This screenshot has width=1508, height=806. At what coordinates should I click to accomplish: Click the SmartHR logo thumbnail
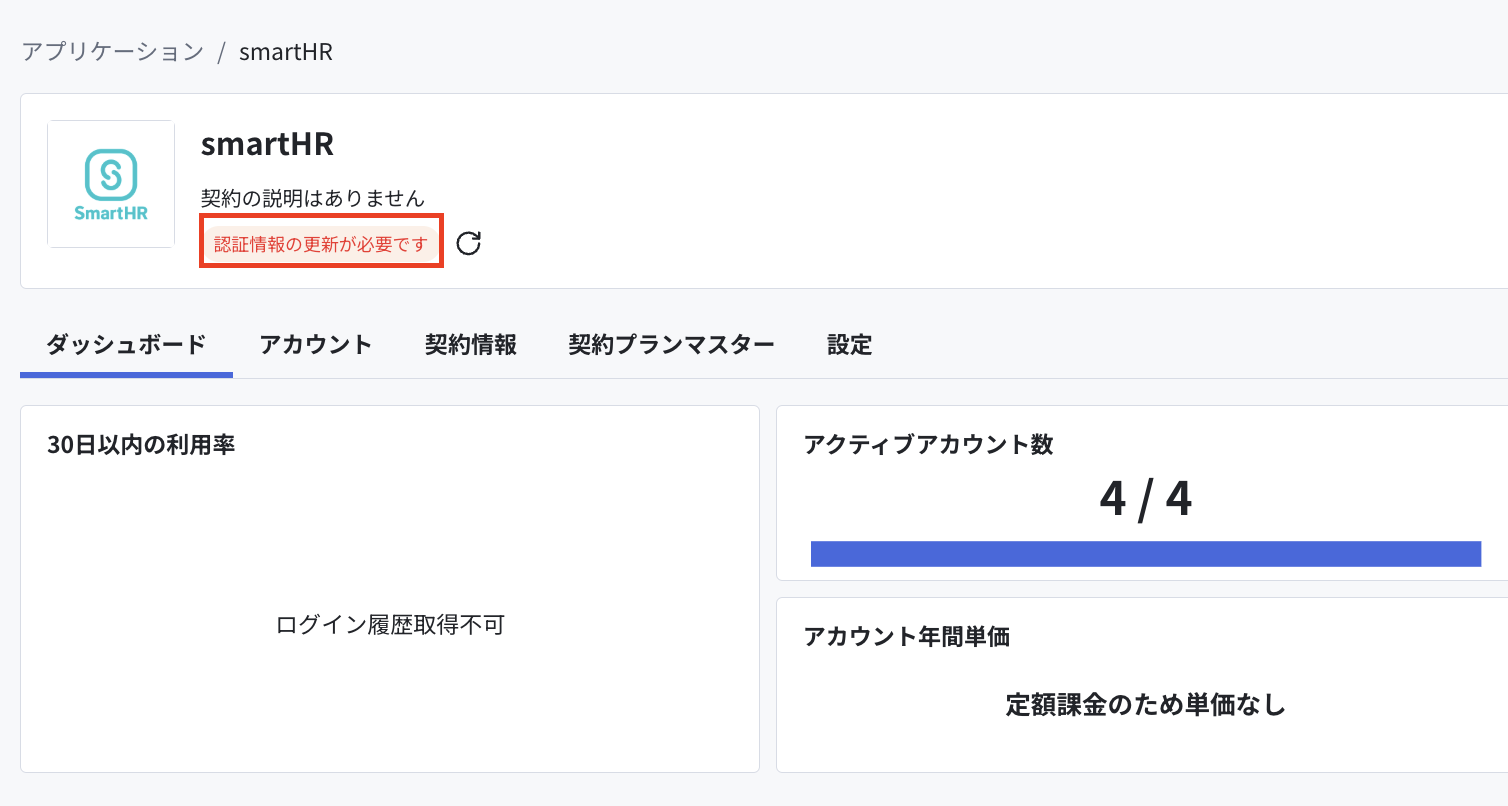(111, 184)
